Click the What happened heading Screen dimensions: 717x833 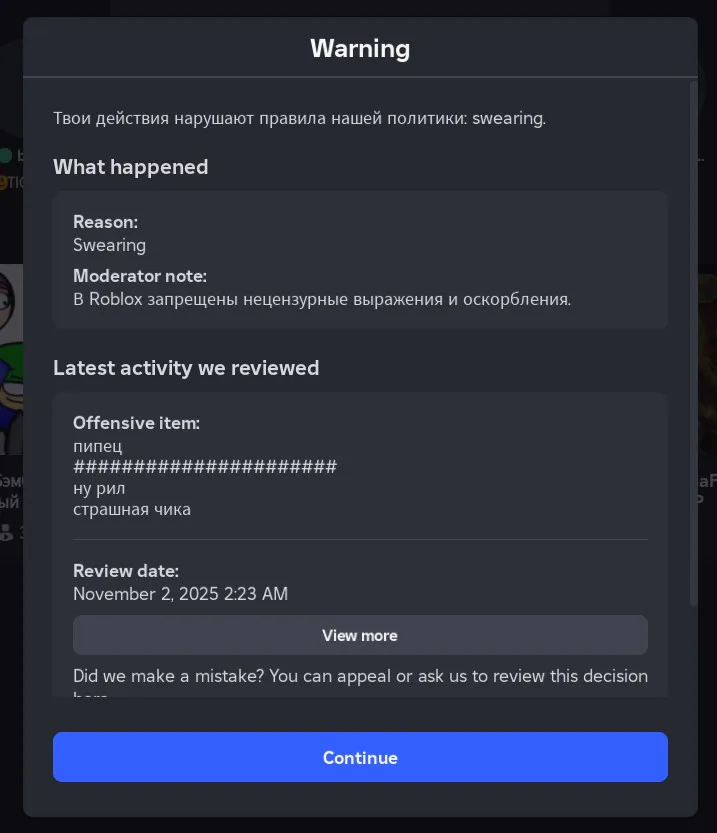click(x=131, y=167)
